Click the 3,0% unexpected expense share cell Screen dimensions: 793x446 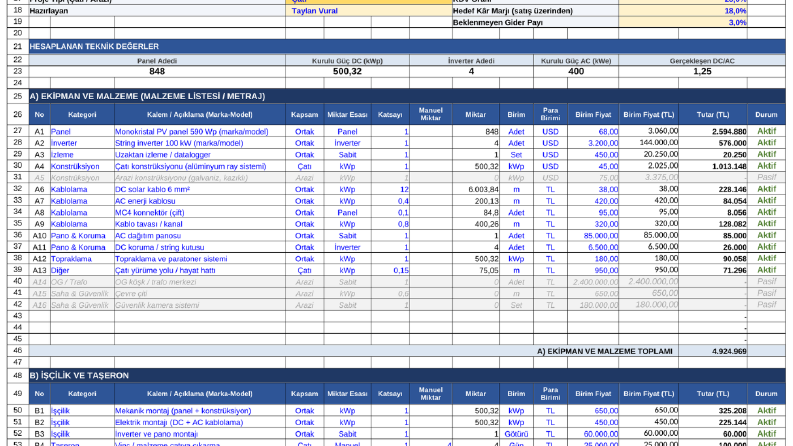click(682, 22)
